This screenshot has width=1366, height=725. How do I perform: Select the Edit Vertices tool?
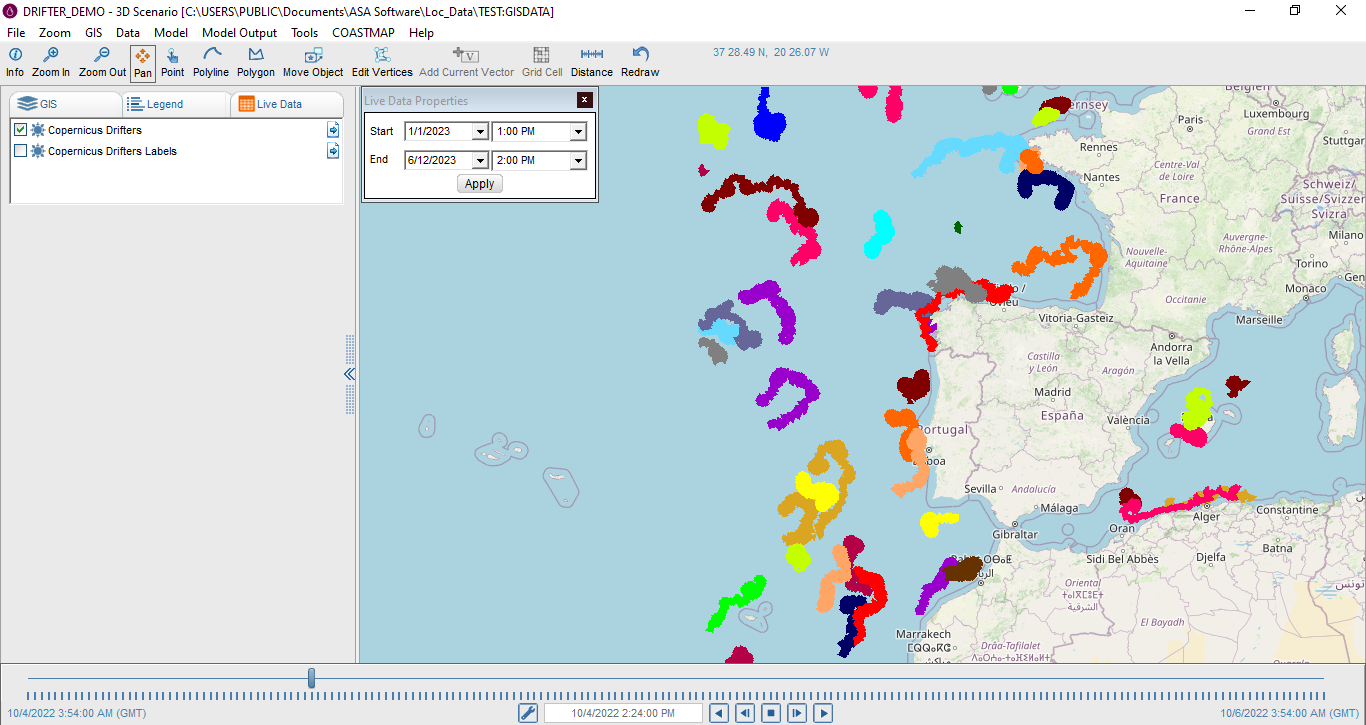click(x=382, y=61)
